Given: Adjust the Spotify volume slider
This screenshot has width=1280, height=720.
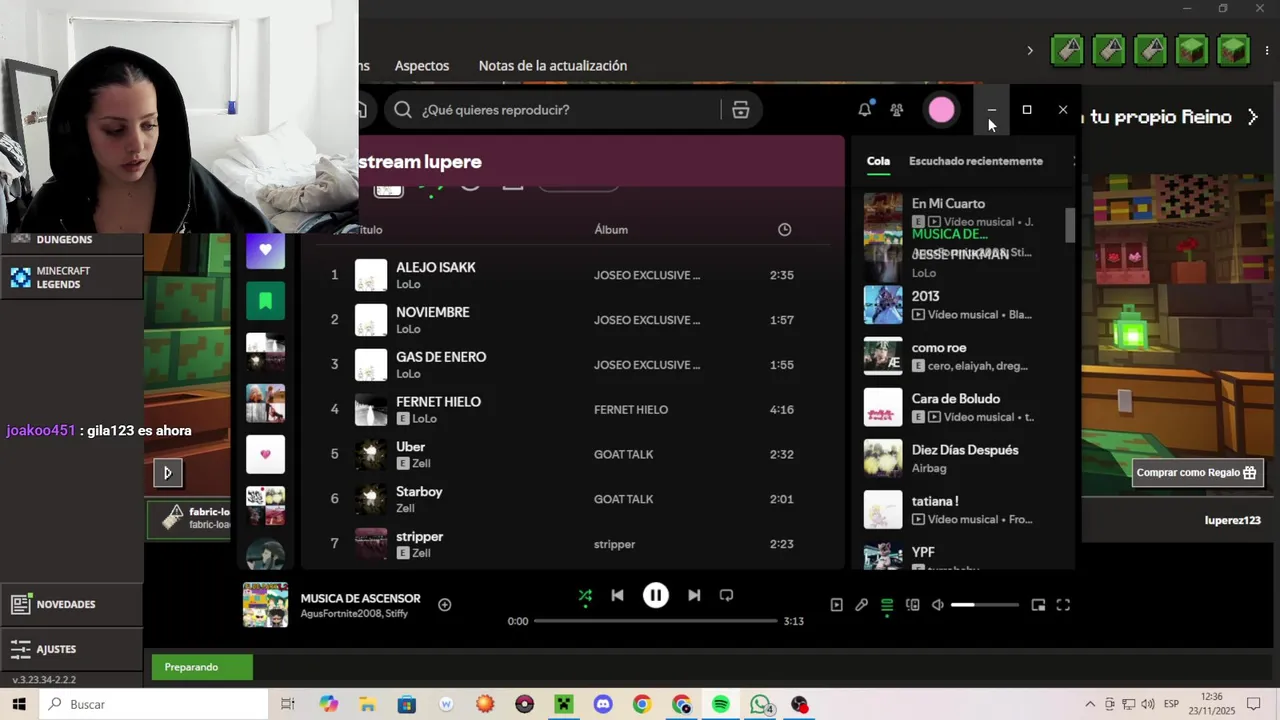Looking at the screenshot, I should coord(984,605).
